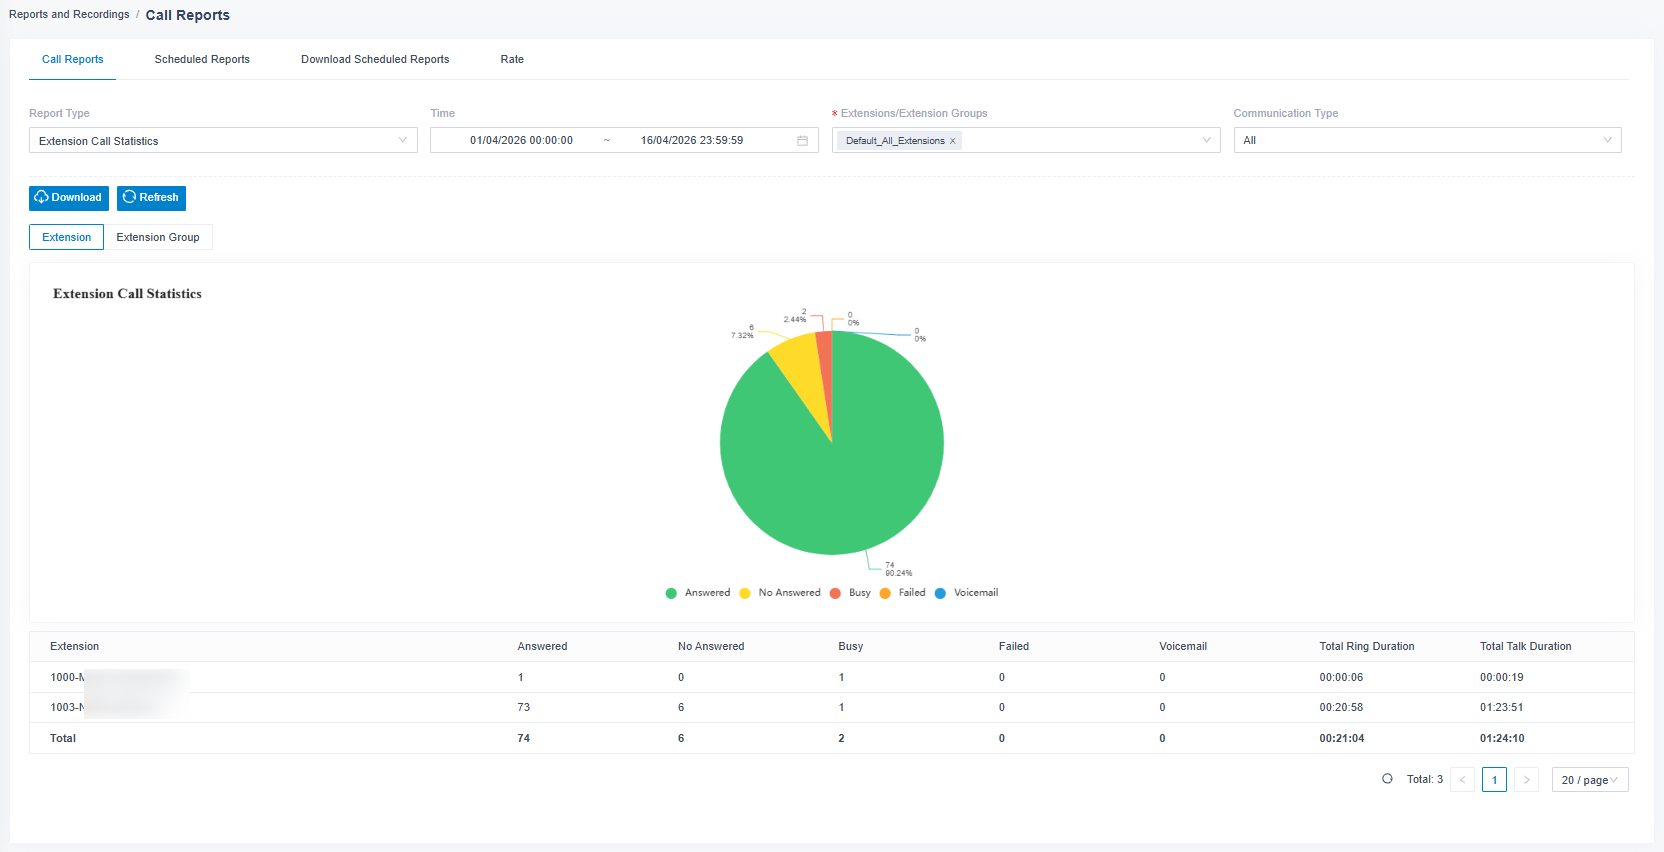1664x852 pixels.
Task: Click the start time 01/04/2026 00:00:00 field
Action: pyautogui.click(x=521, y=141)
